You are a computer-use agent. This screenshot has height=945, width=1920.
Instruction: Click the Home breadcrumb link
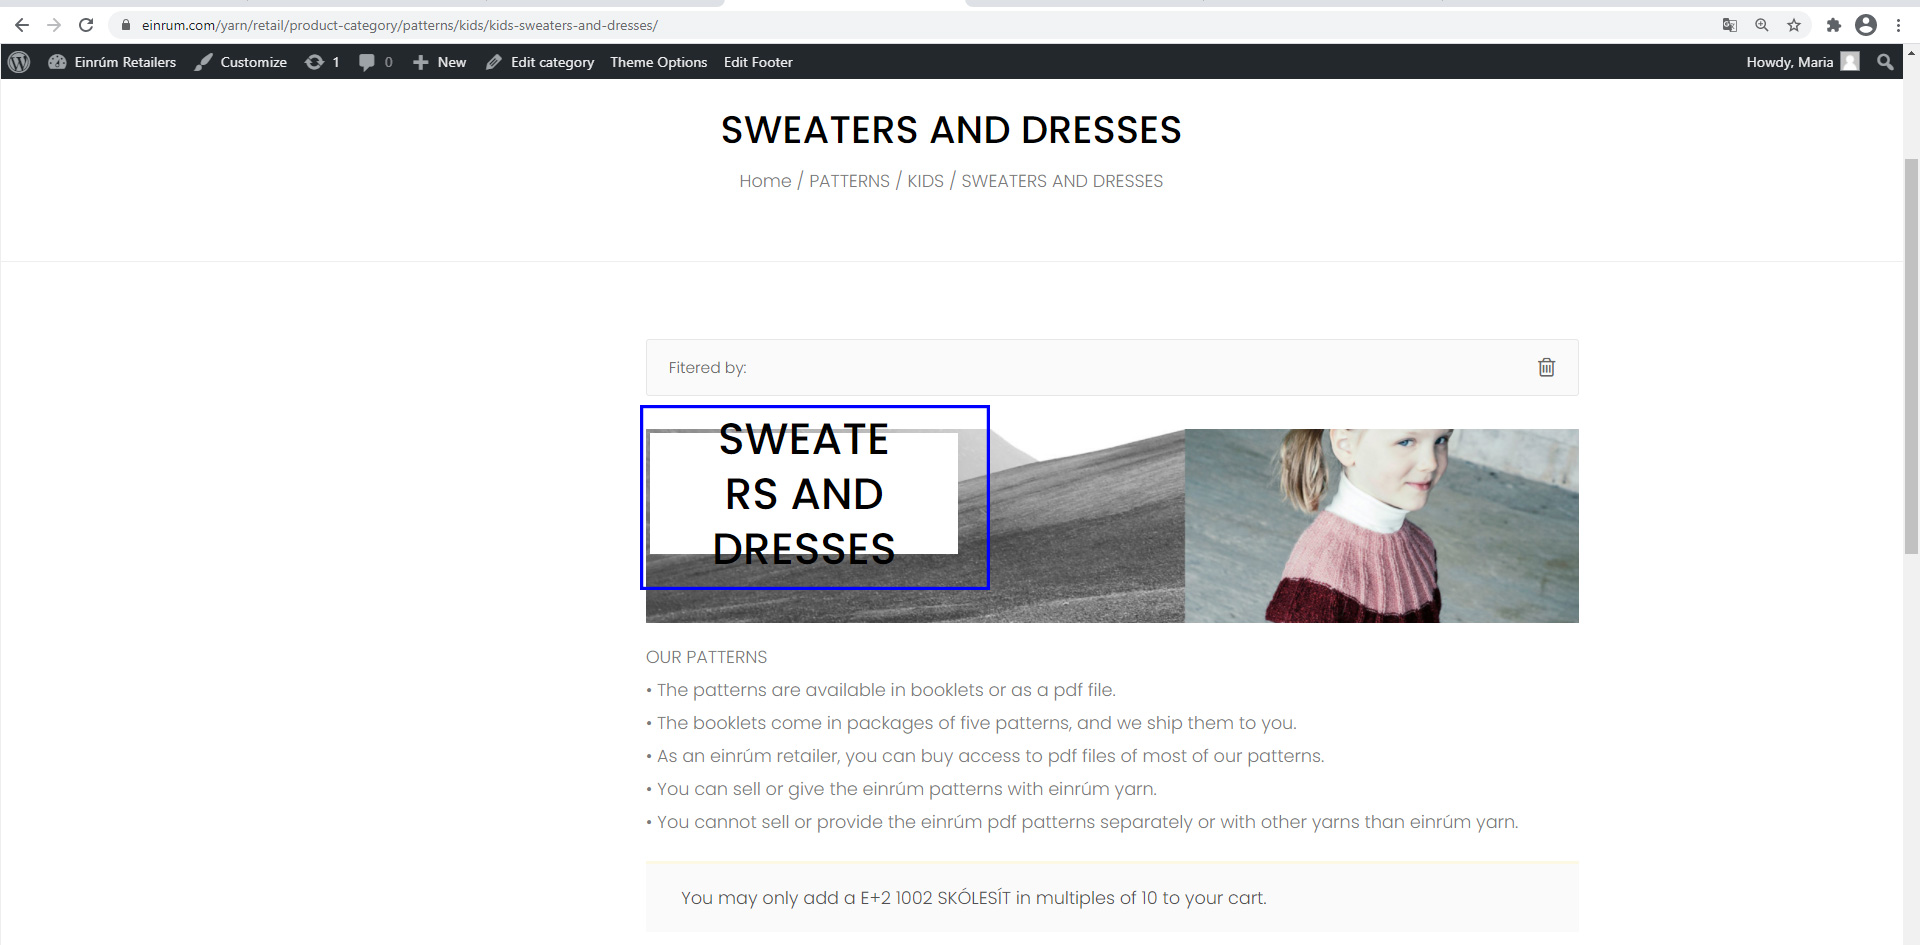tap(765, 181)
